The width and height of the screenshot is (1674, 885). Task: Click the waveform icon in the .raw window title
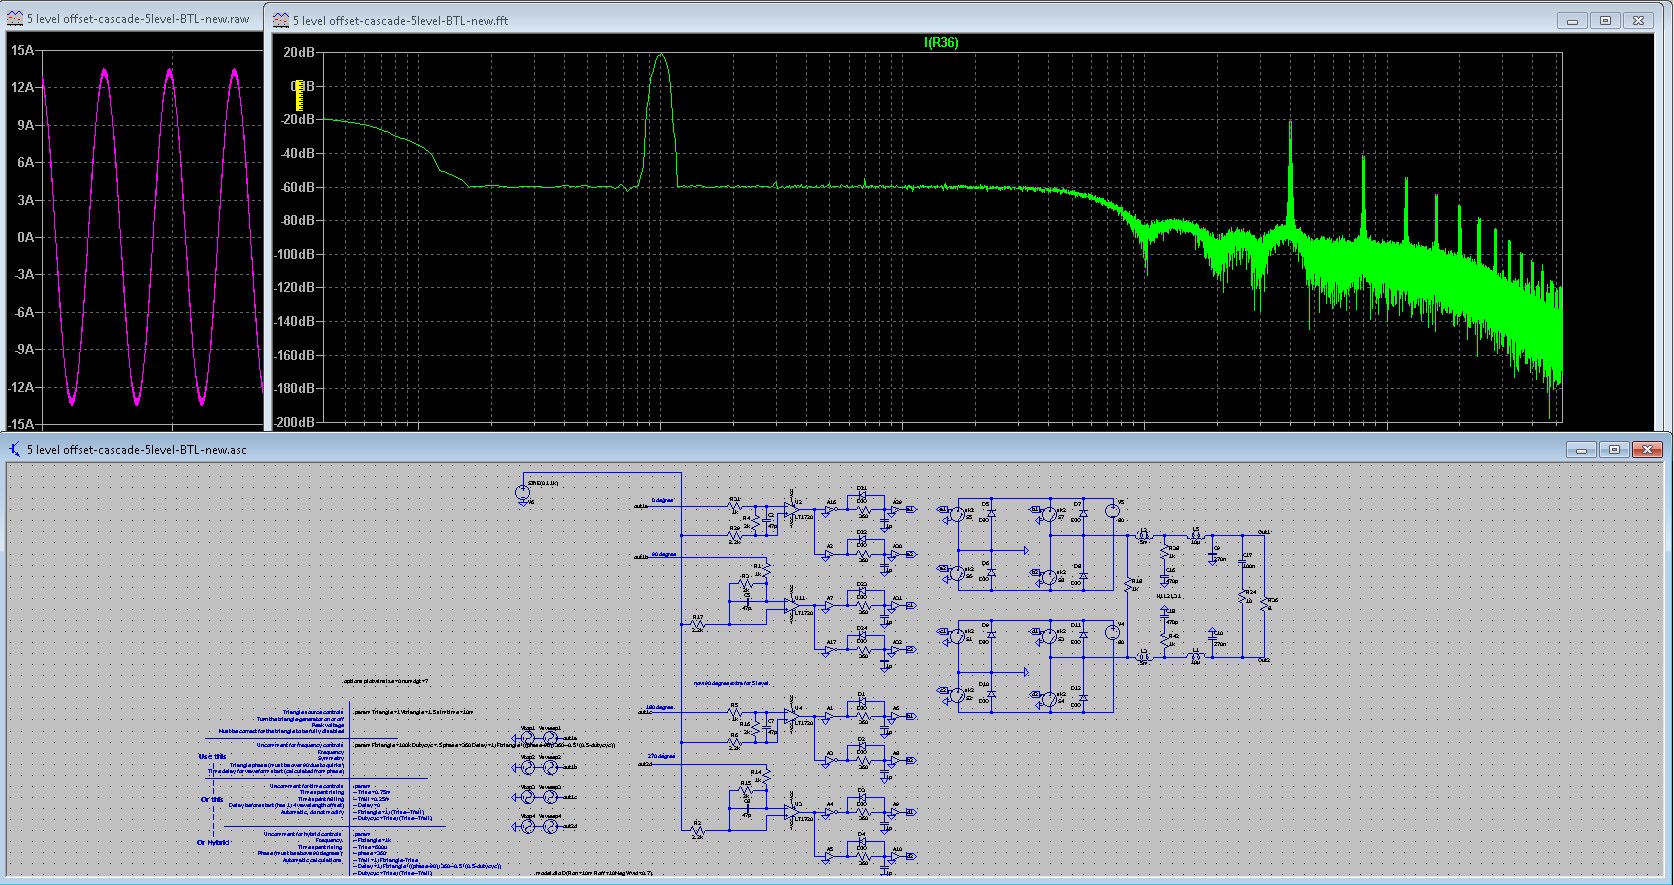click(x=15, y=19)
